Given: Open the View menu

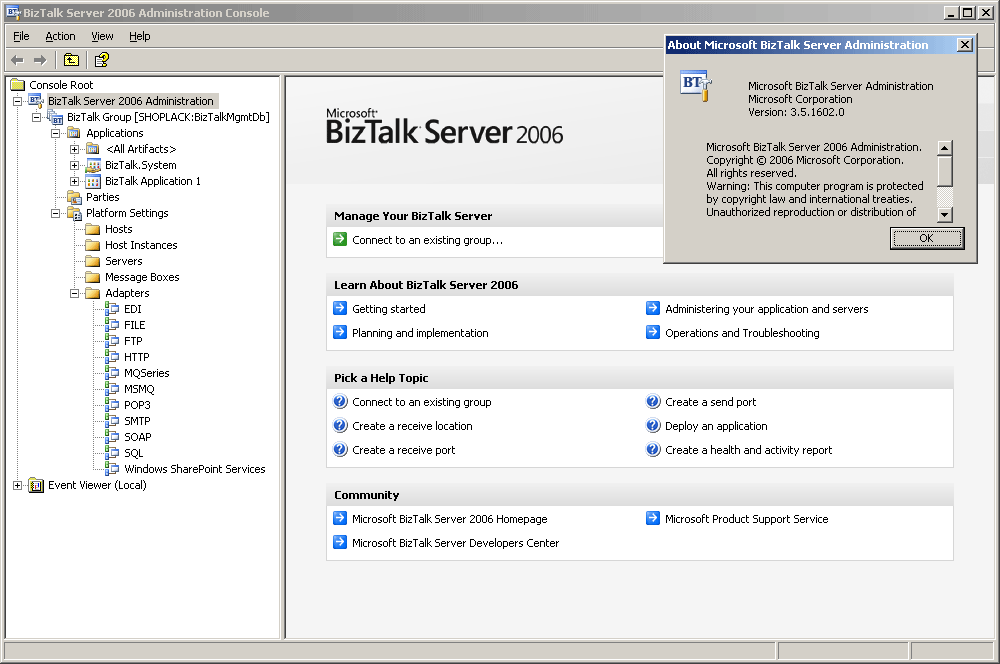Looking at the screenshot, I should tap(102, 36).
